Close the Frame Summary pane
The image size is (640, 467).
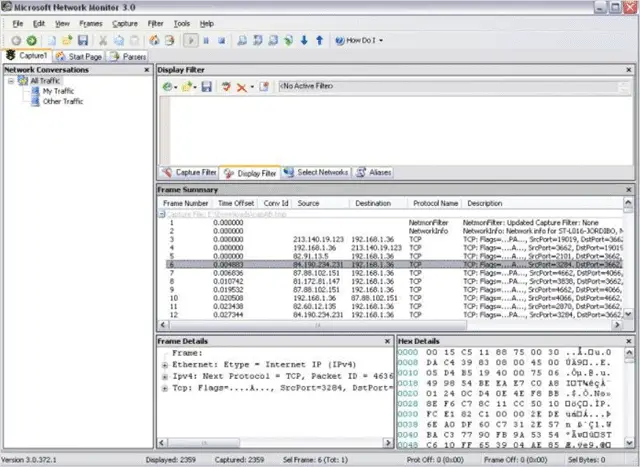coord(629,190)
